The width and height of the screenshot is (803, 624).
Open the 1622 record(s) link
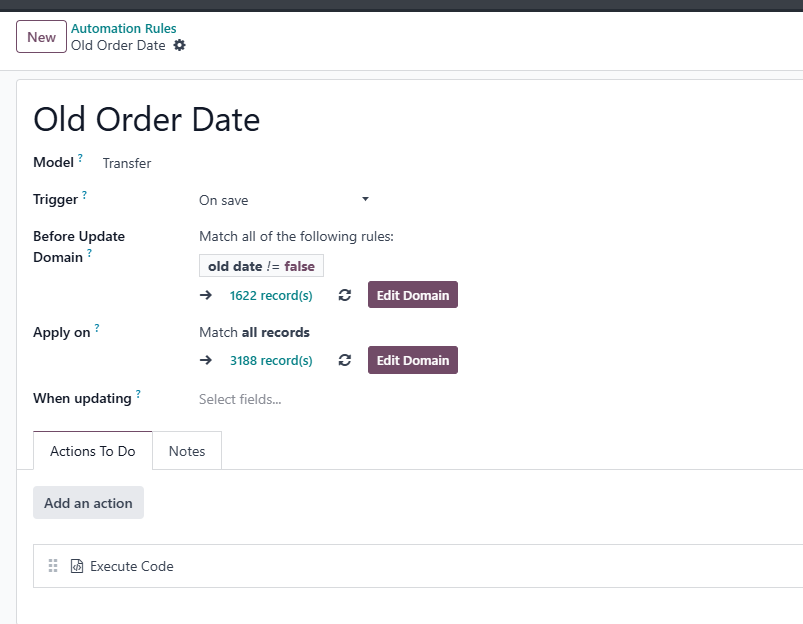coord(271,296)
